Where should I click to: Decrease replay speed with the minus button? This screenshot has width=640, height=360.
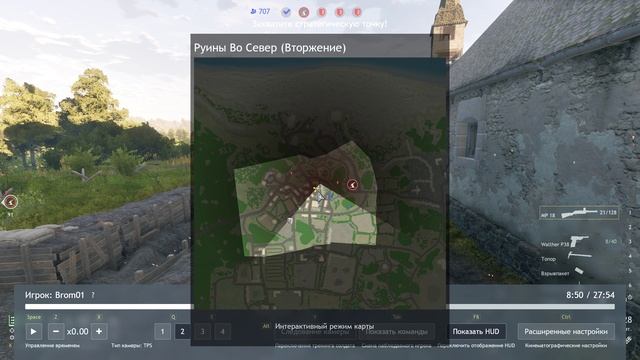tap(56, 331)
